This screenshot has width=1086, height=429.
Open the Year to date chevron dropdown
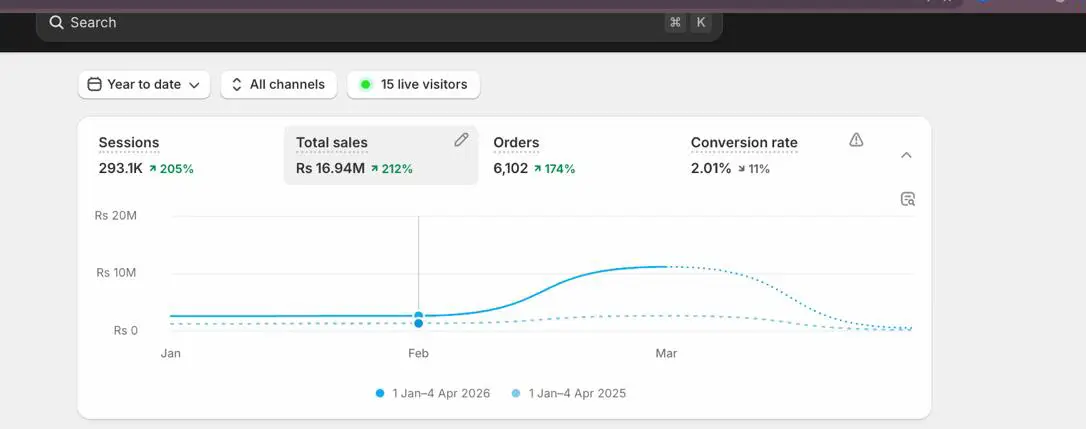tap(195, 85)
